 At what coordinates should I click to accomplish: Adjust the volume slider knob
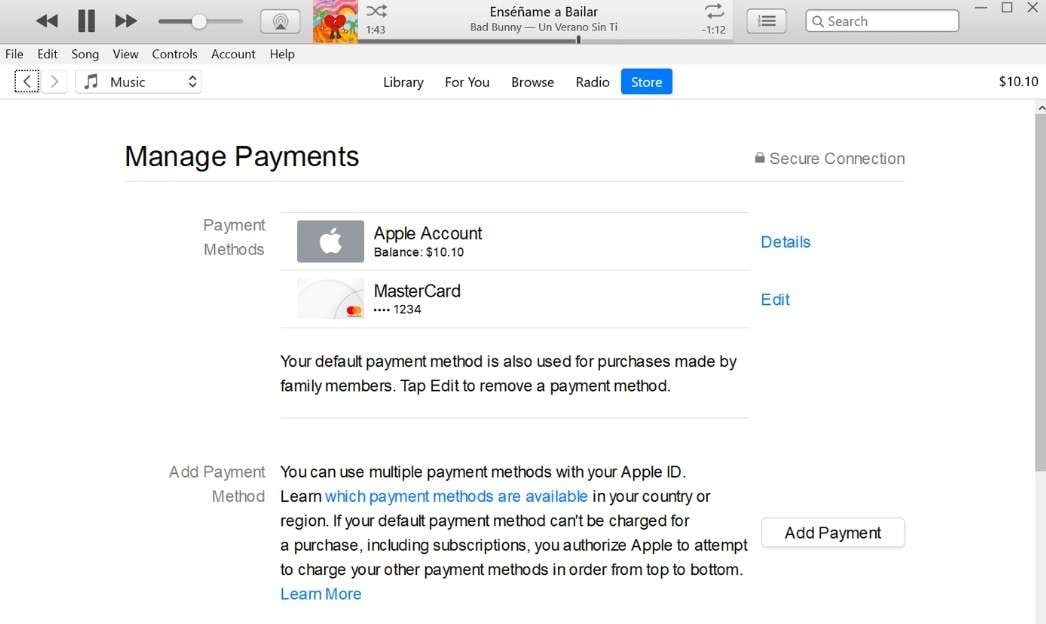click(199, 21)
